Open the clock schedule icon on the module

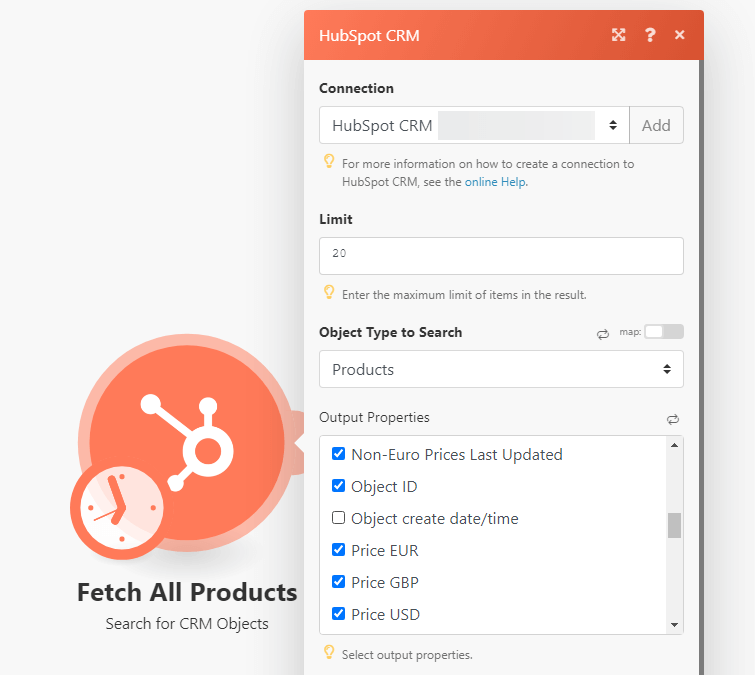[122, 507]
